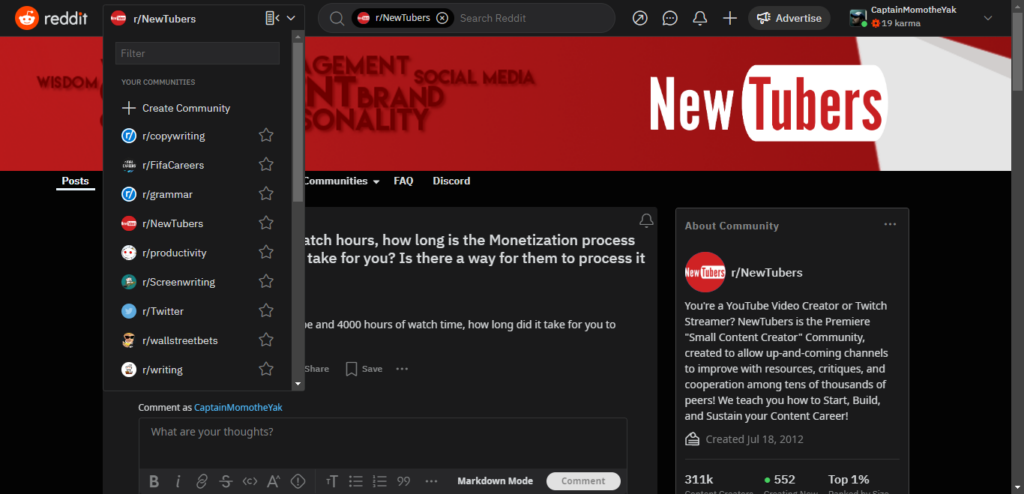Favorite r/wallstreetbets with its star

point(266,340)
